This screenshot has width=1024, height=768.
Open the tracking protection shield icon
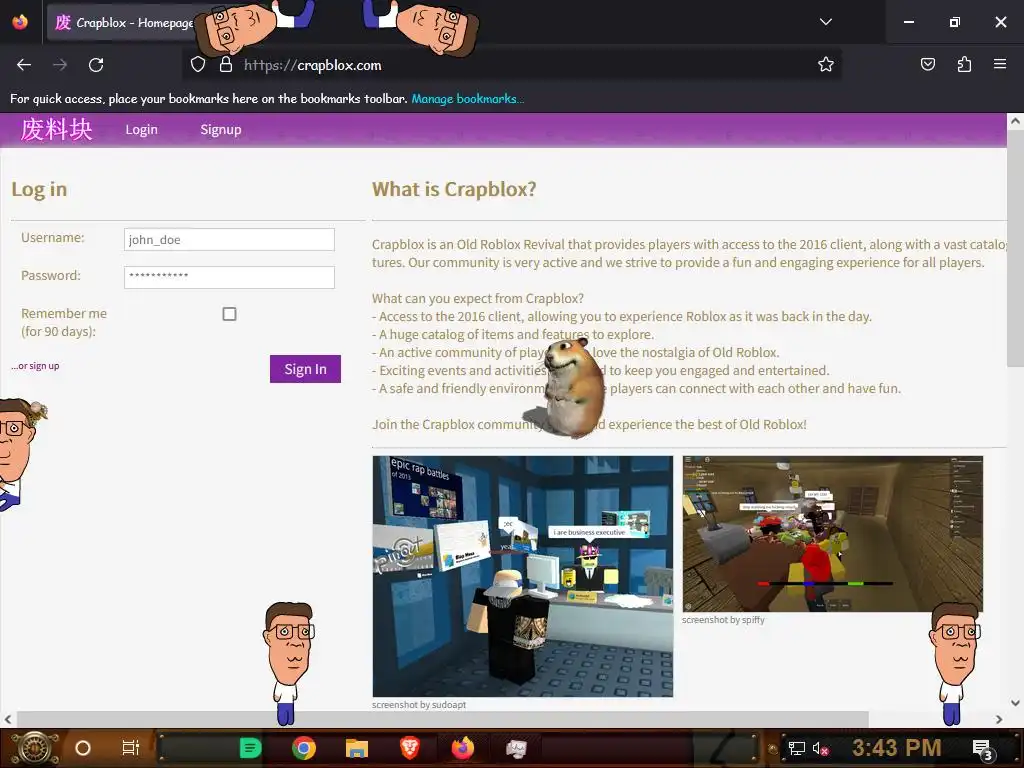(198, 65)
